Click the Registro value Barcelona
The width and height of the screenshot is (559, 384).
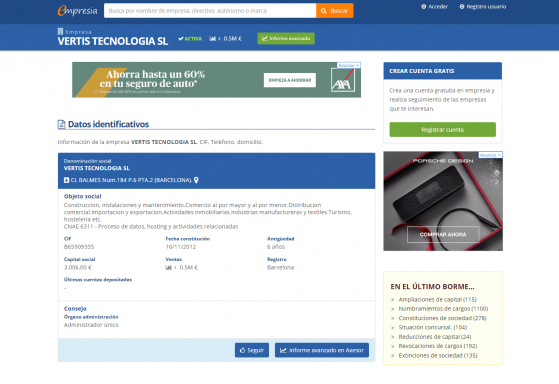coord(281,267)
